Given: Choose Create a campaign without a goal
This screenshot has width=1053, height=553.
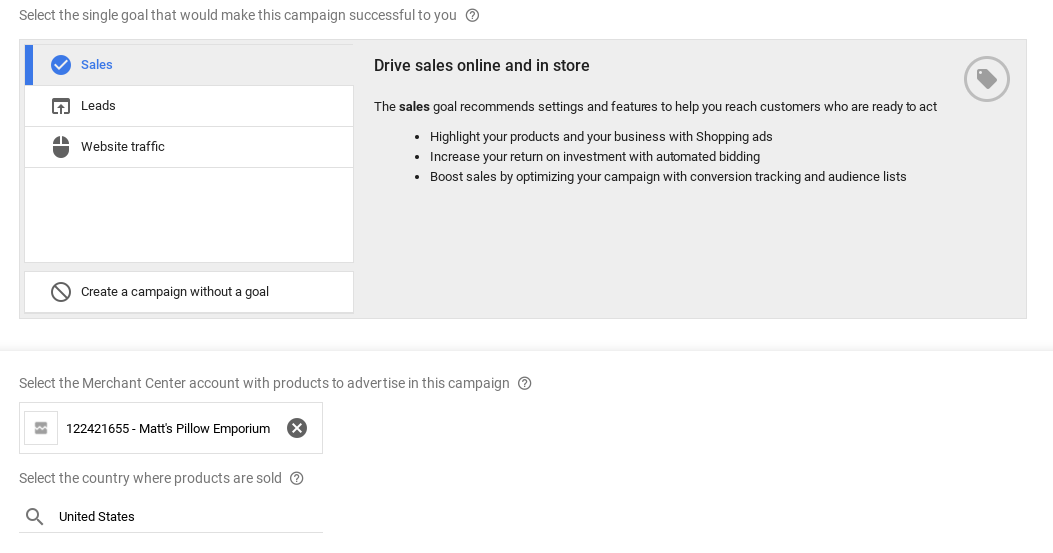Looking at the screenshot, I should pos(175,292).
